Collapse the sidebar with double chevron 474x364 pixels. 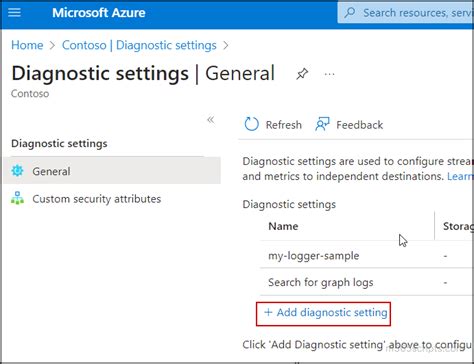pos(211,120)
